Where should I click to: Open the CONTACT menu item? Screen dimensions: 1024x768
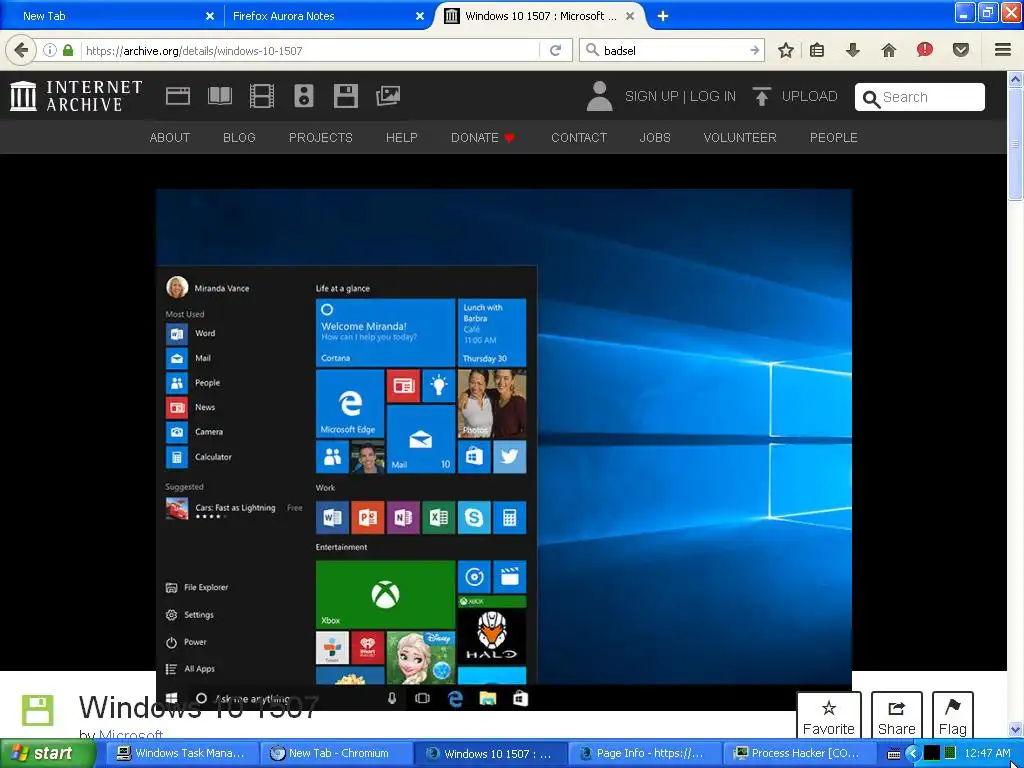[x=579, y=138]
